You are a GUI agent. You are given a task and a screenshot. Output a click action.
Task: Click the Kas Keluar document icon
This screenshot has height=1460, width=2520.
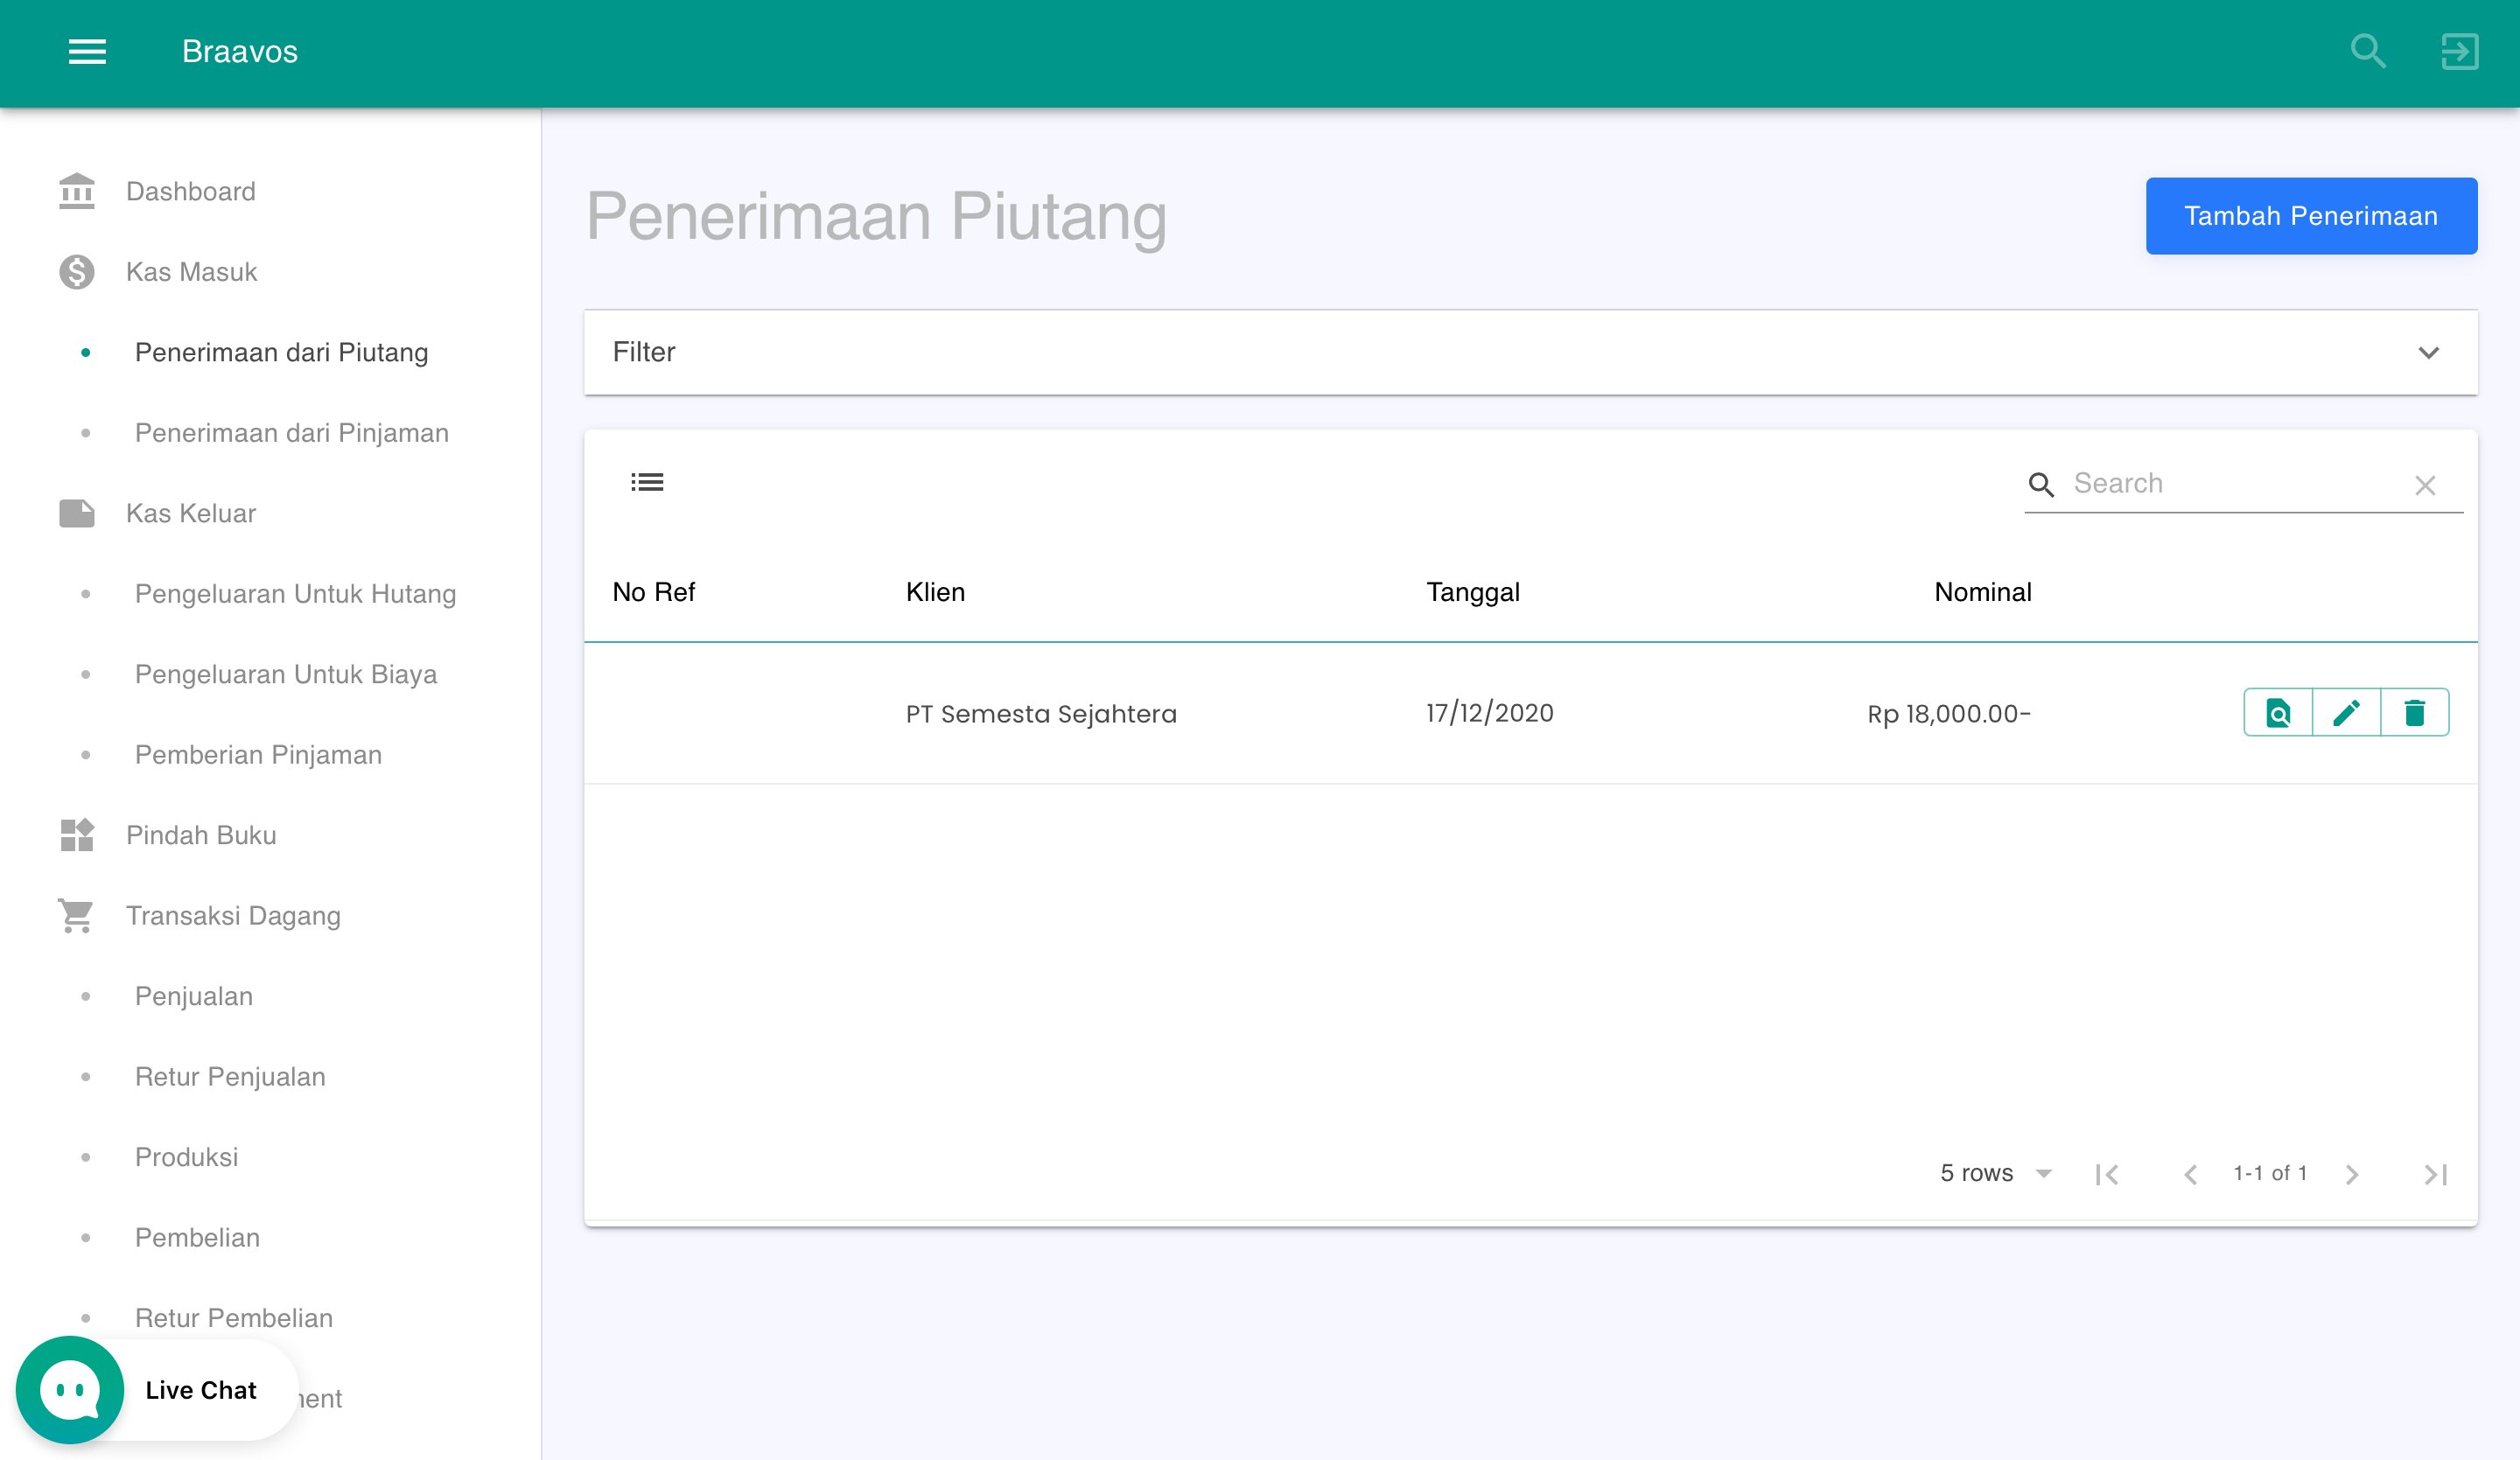point(75,513)
